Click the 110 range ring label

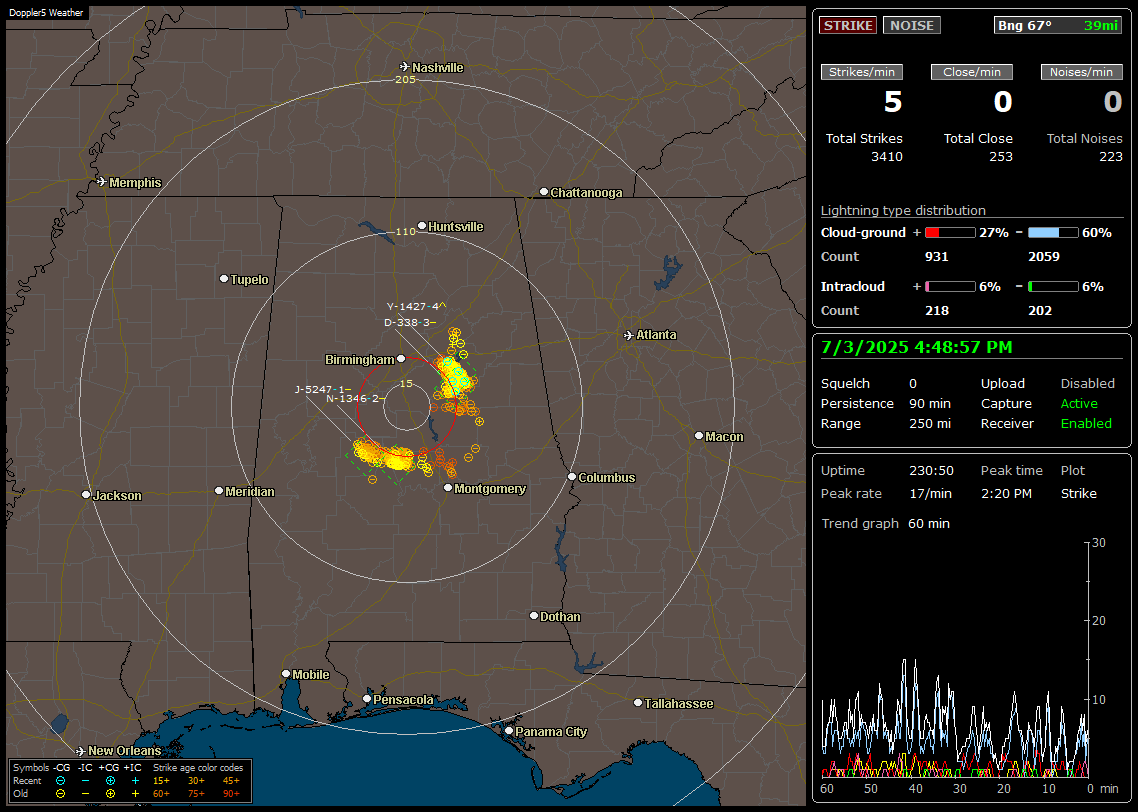point(405,232)
